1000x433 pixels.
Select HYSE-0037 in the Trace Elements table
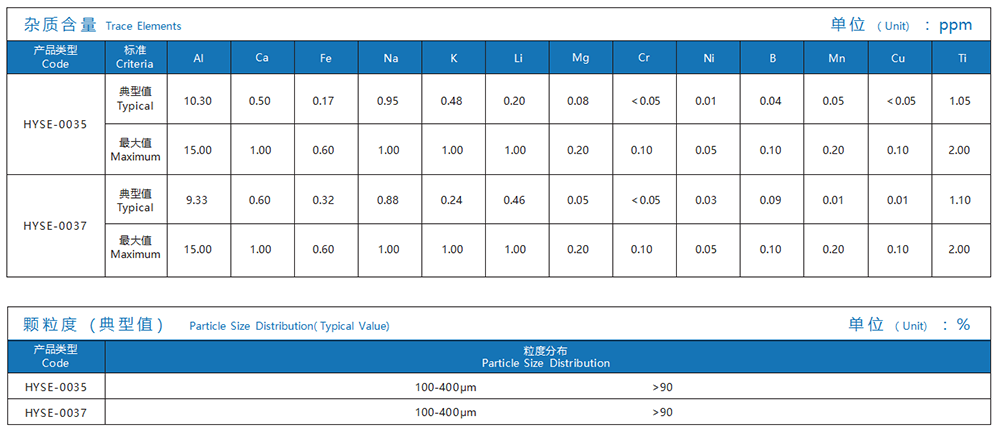56,226
